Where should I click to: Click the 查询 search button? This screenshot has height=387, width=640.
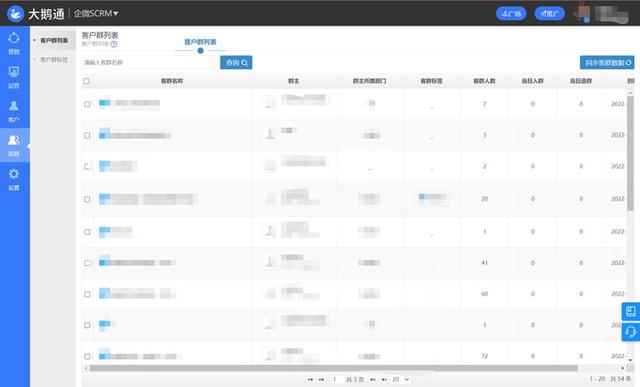pyautogui.click(x=236, y=62)
